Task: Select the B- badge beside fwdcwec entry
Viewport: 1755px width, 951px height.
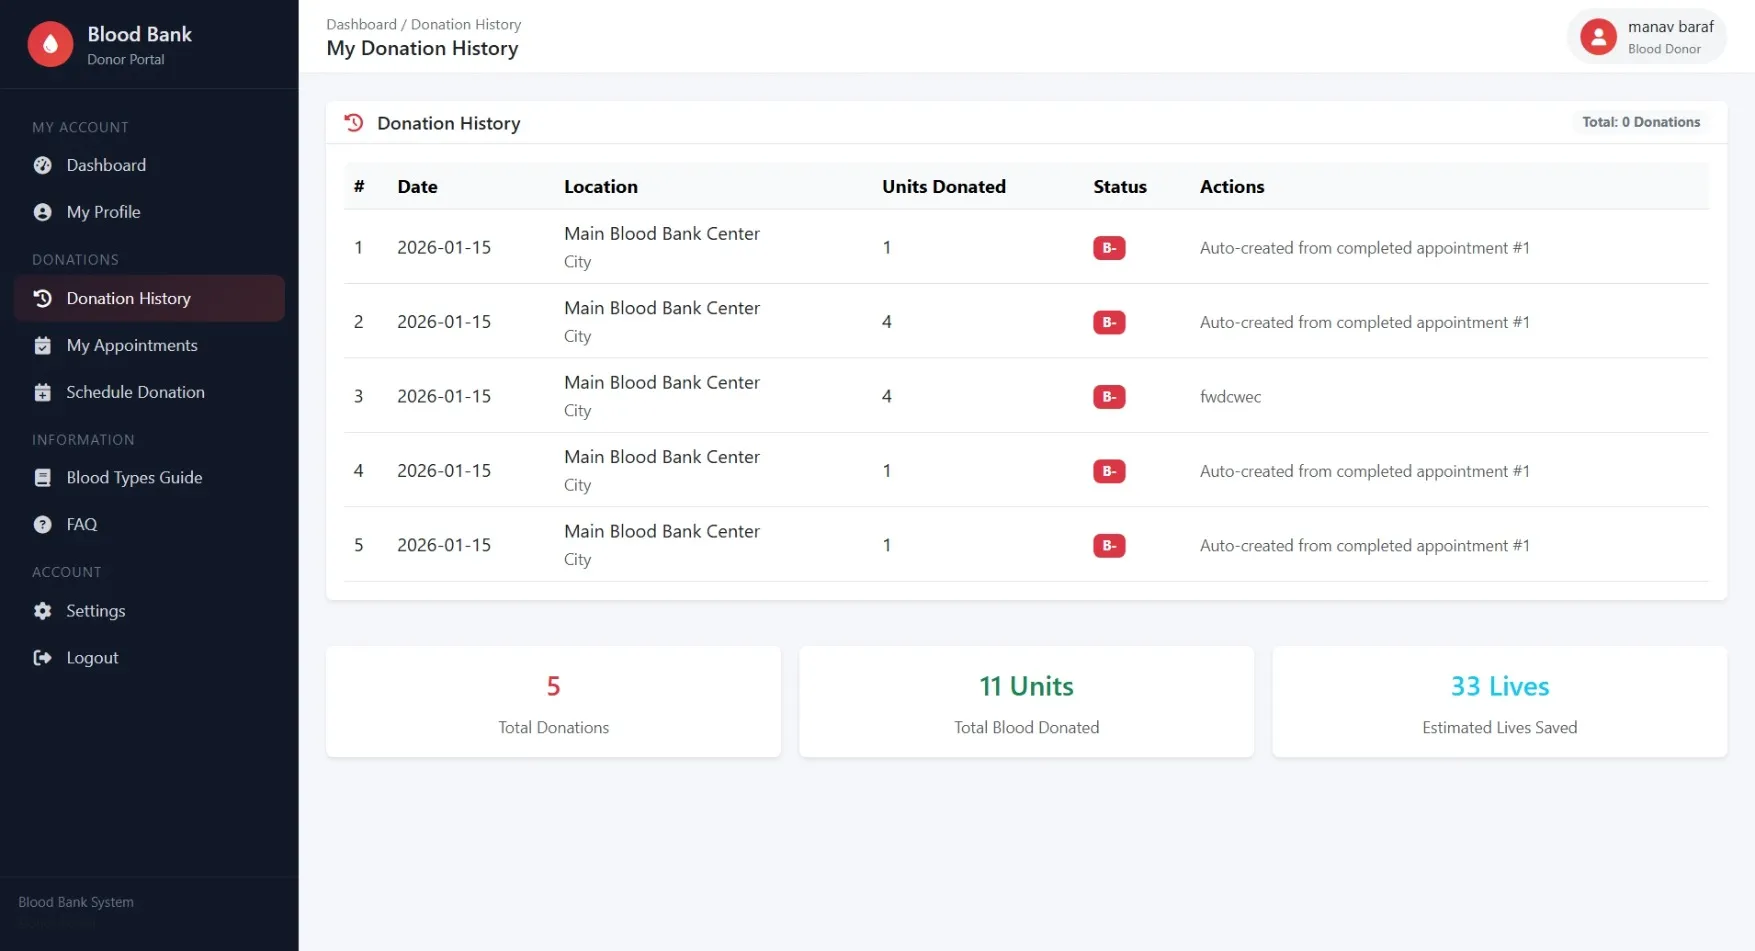Action: tap(1108, 396)
